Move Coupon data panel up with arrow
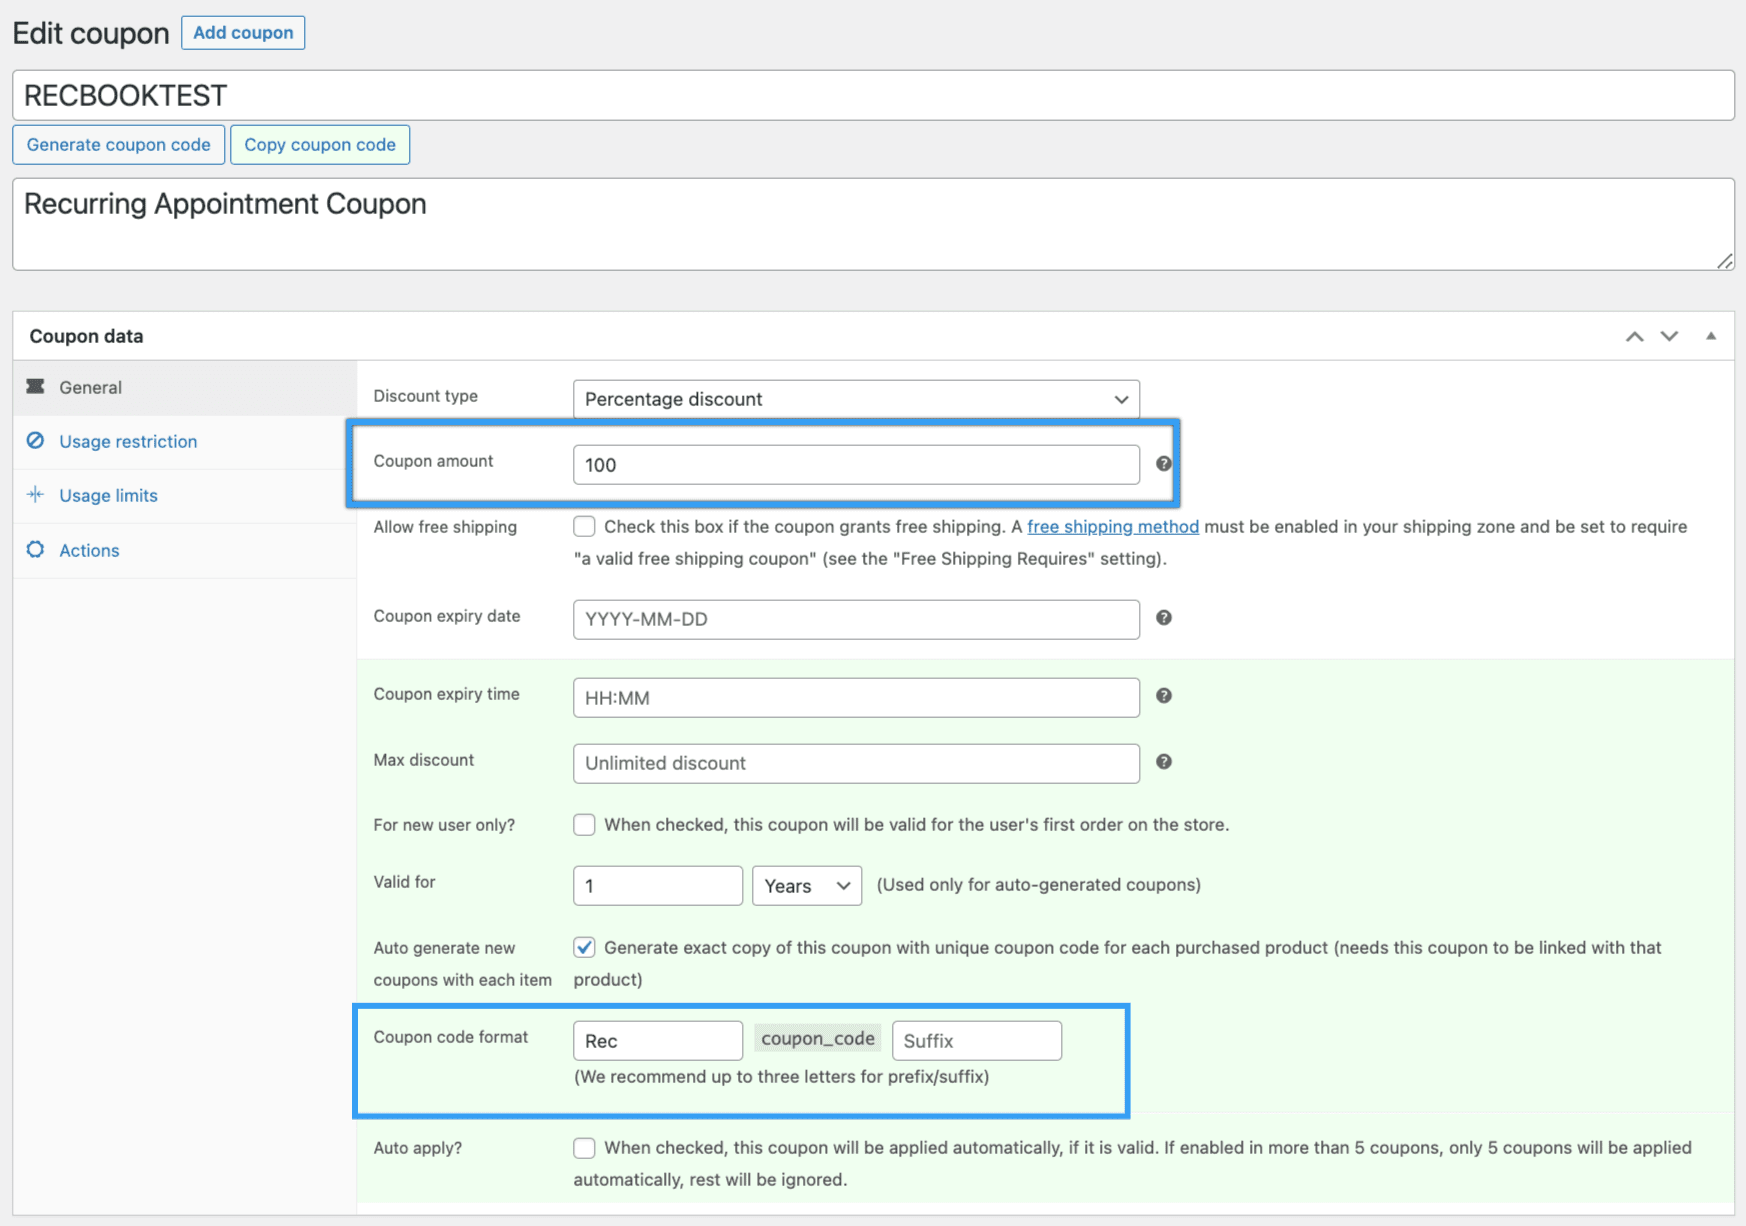Screen dimensions: 1746x1226 tap(1634, 336)
